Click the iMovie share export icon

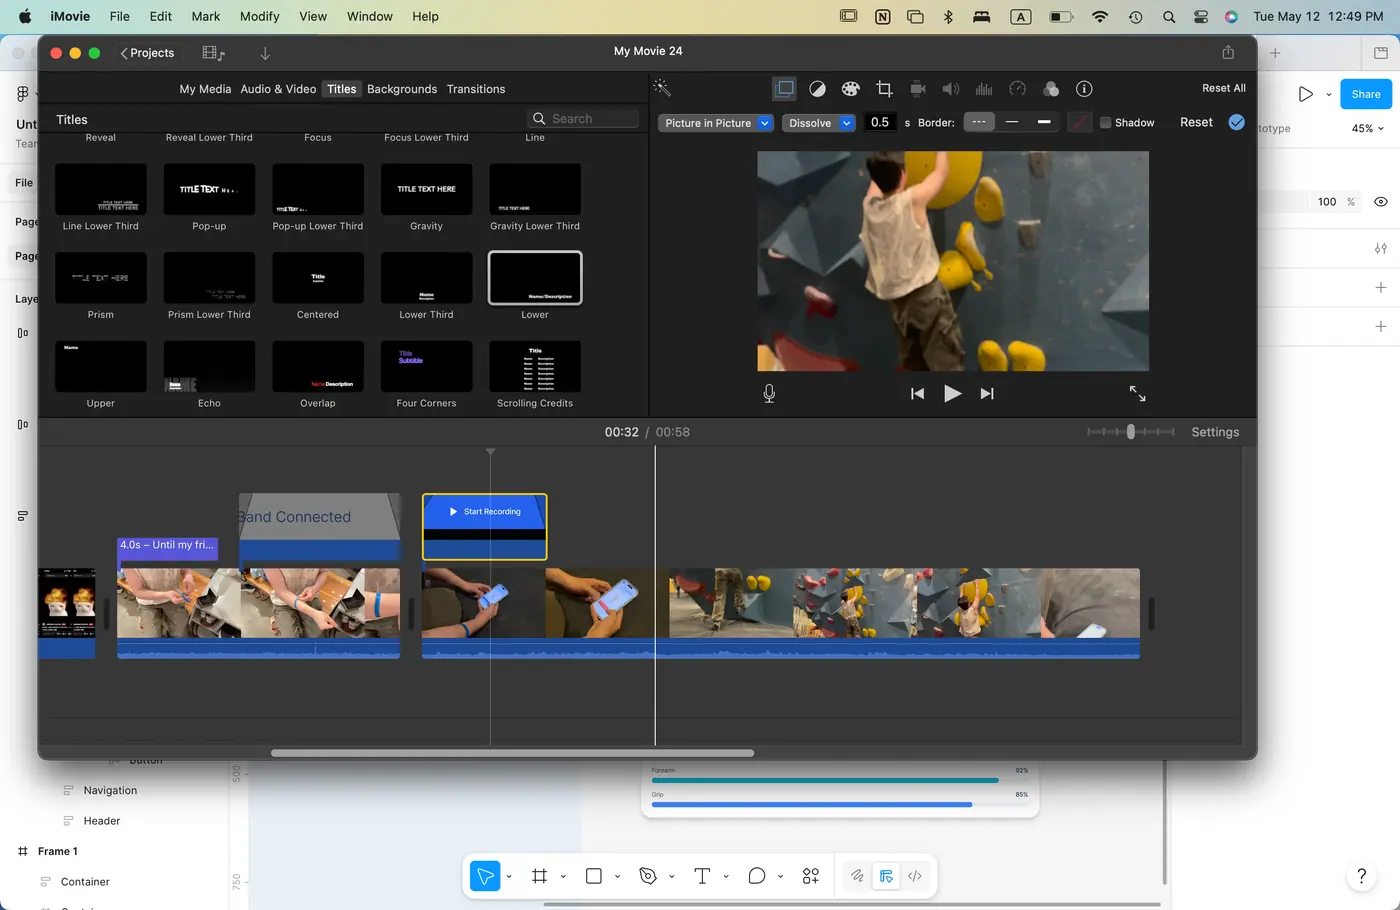pos(1228,52)
